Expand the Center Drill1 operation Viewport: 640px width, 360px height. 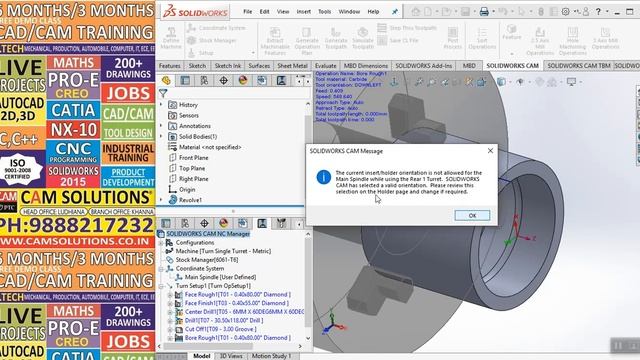170,312
